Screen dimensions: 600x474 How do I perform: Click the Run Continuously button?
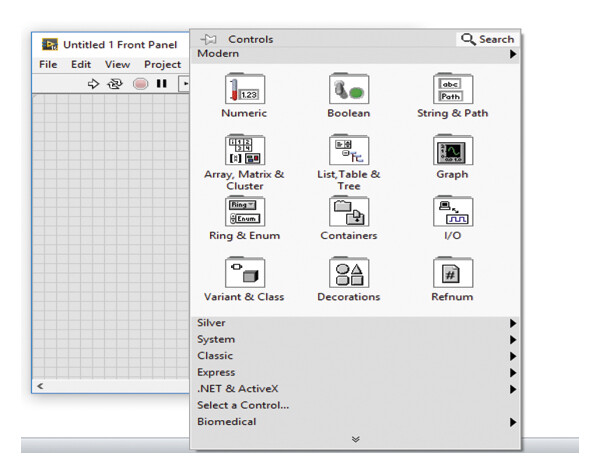115,83
